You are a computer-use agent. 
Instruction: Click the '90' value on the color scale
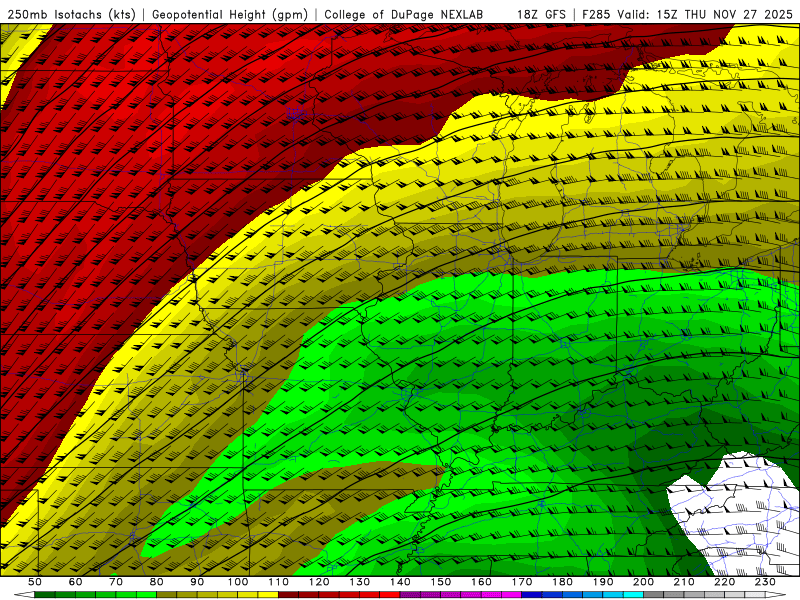(197, 582)
